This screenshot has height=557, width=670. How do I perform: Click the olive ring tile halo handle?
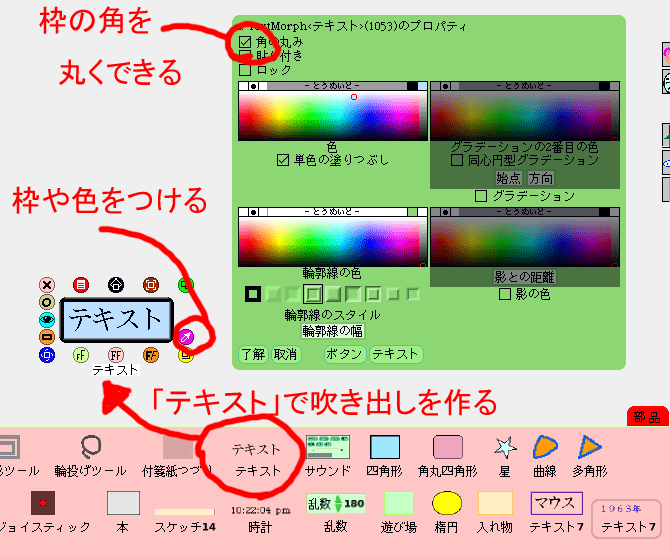pyautogui.click(x=47, y=302)
